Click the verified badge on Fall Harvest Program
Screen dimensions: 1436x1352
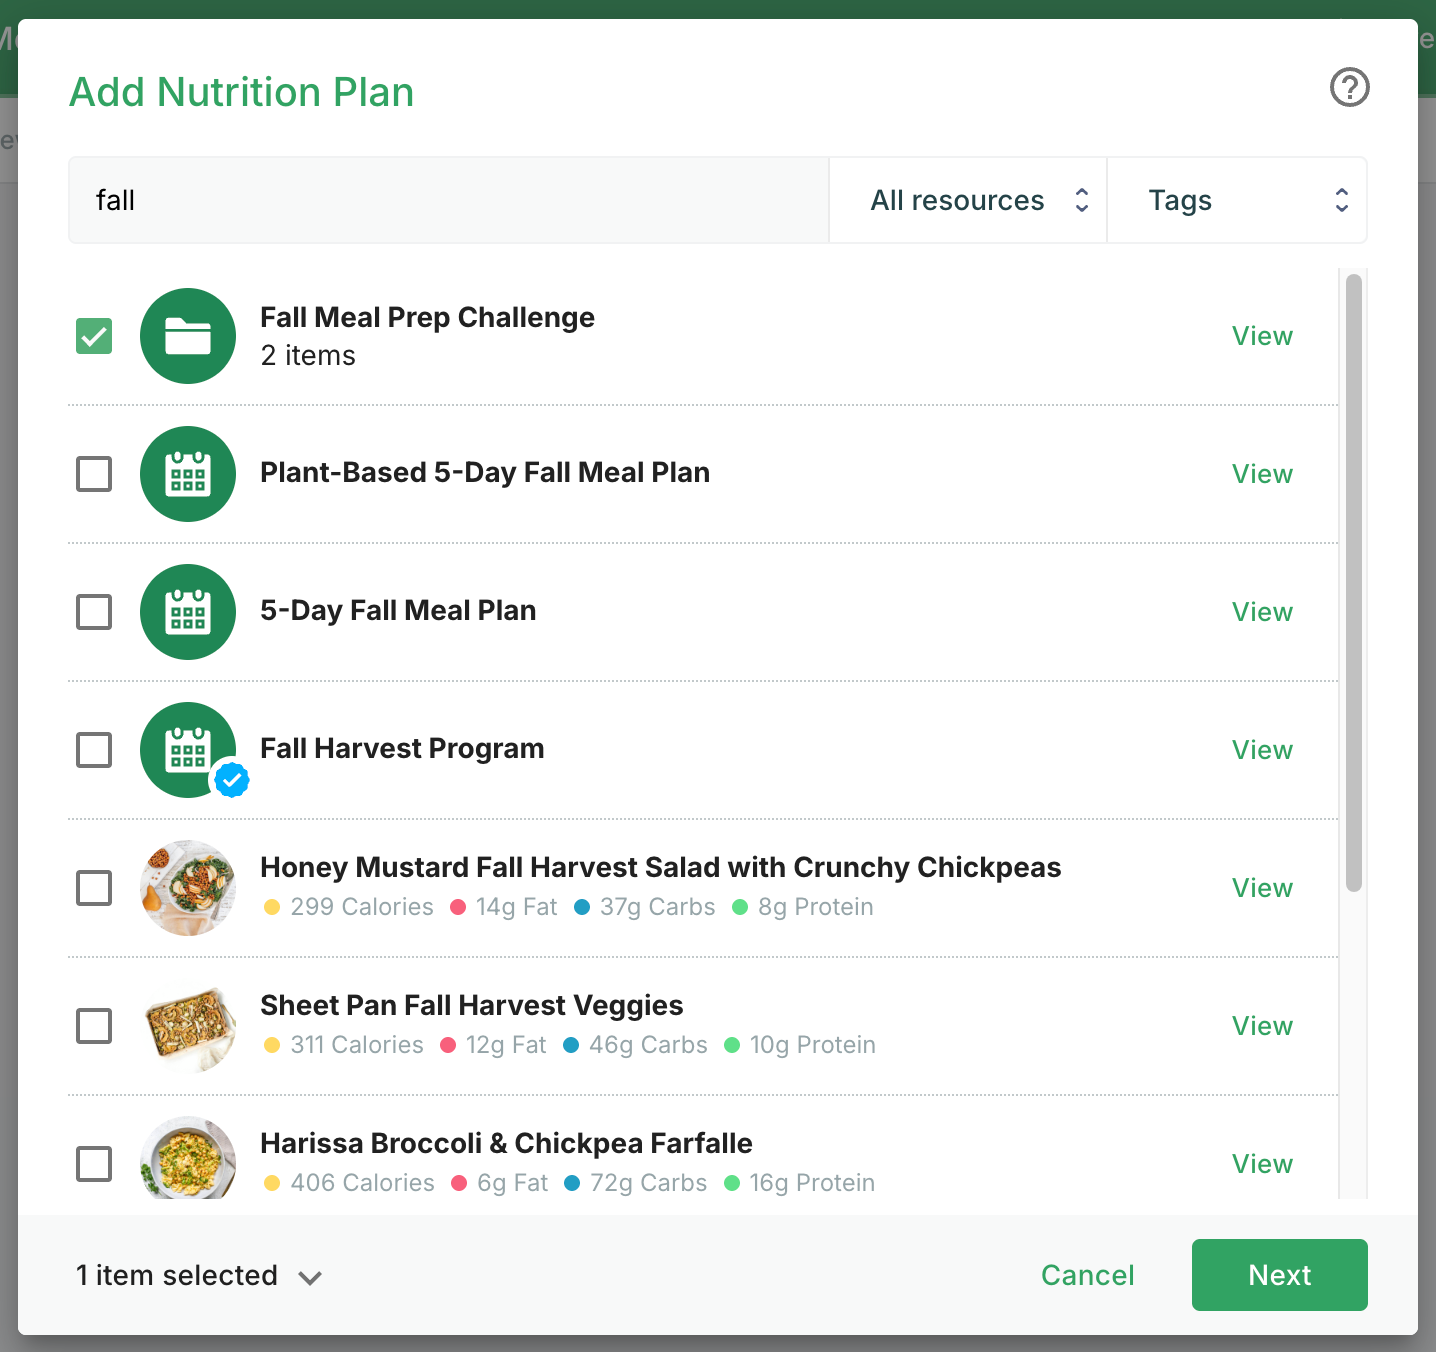pyautogui.click(x=232, y=780)
